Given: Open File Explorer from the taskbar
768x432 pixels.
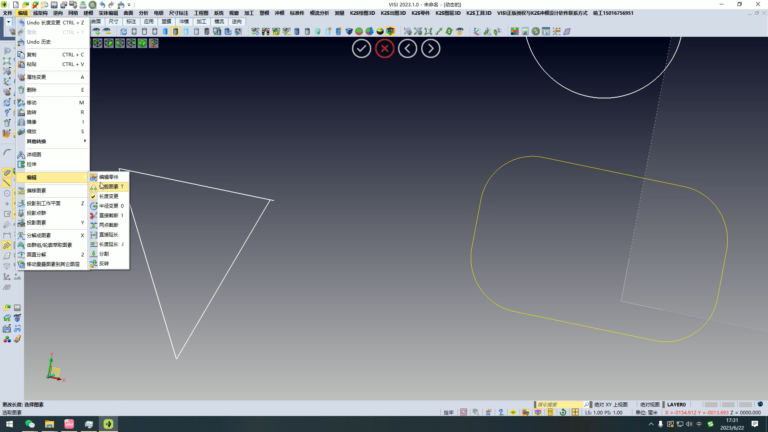Looking at the screenshot, I should click(x=49, y=424).
